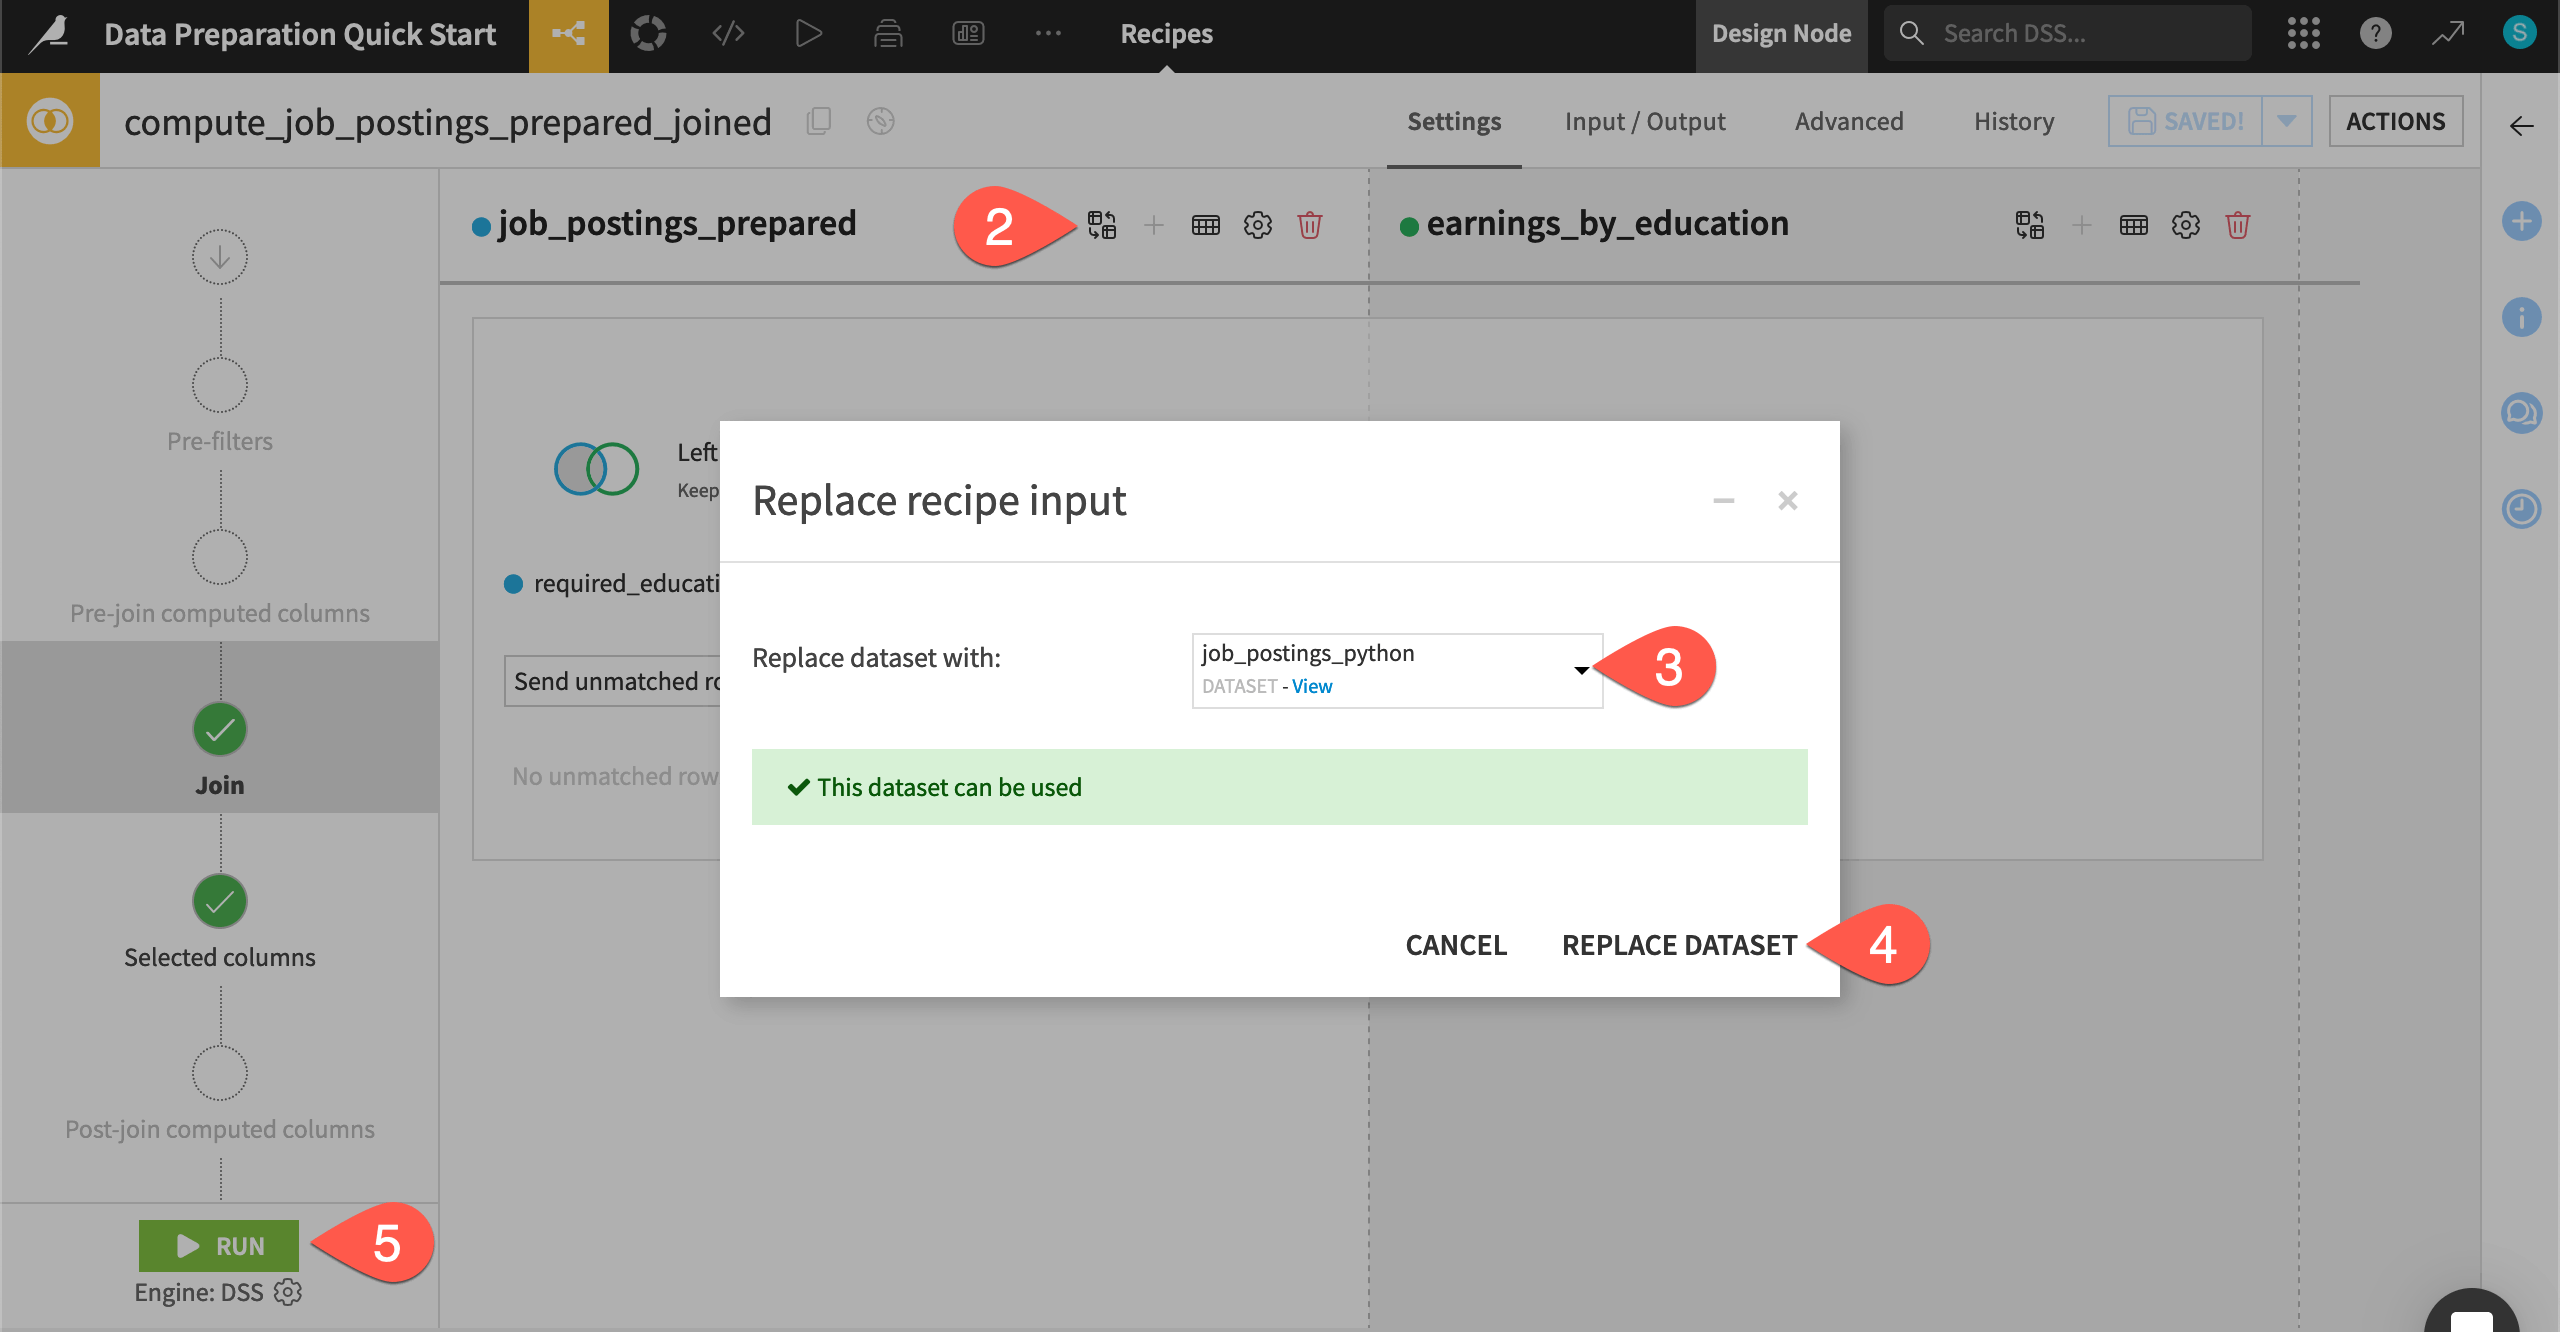Image resolution: width=2560 pixels, height=1332 pixels.
Task: Replace job_postings_prepared input dataset icon
Action: (x=1102, y=225)
